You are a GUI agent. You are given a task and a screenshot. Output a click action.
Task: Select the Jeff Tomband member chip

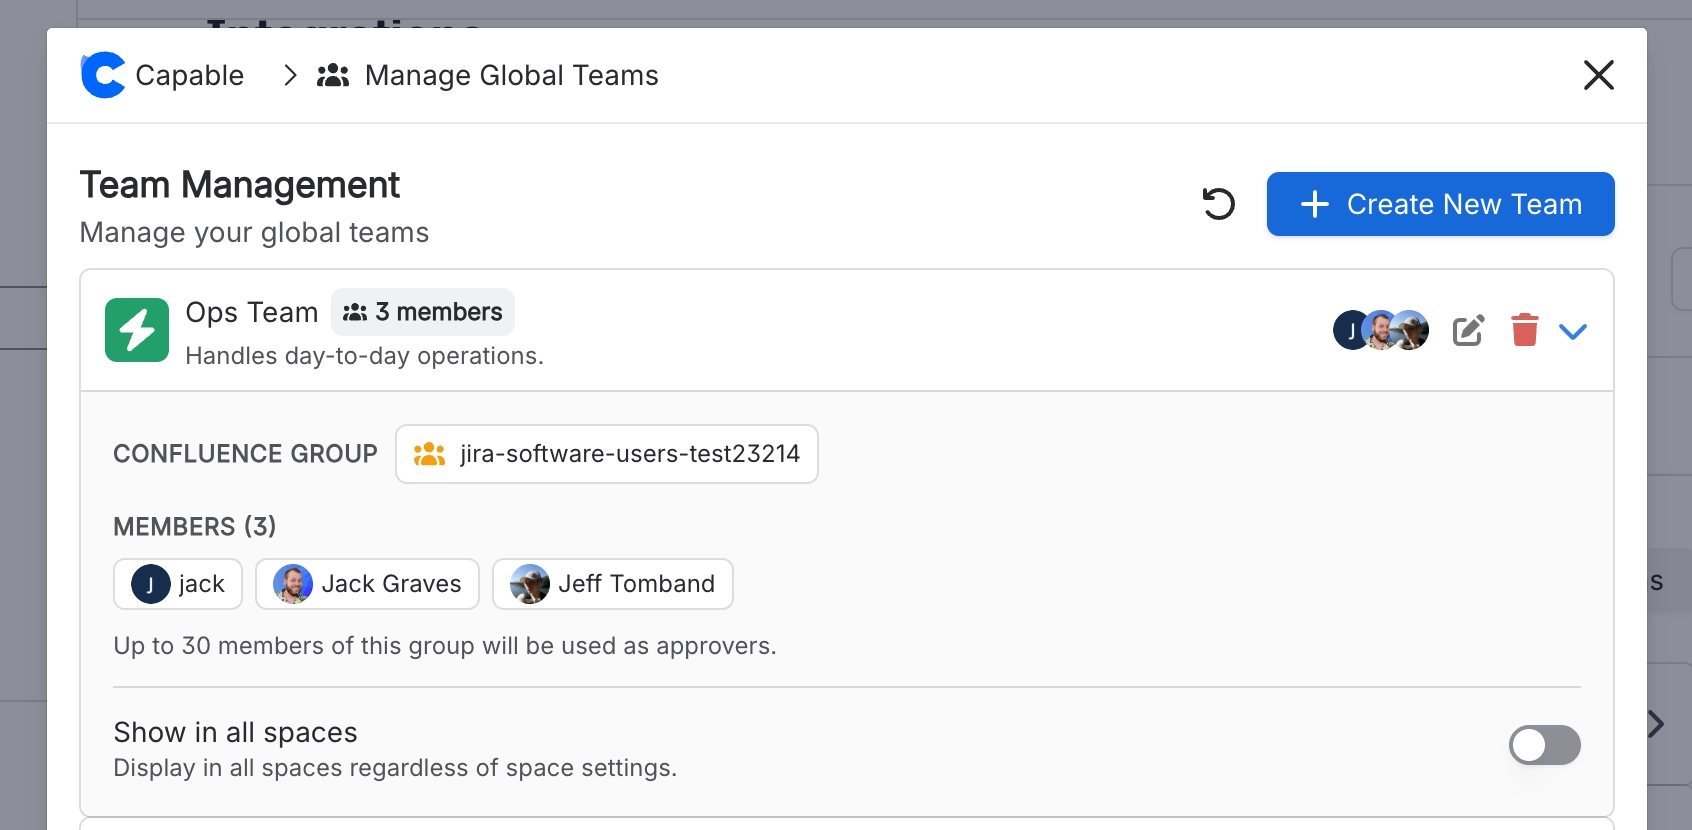[613, 584]
